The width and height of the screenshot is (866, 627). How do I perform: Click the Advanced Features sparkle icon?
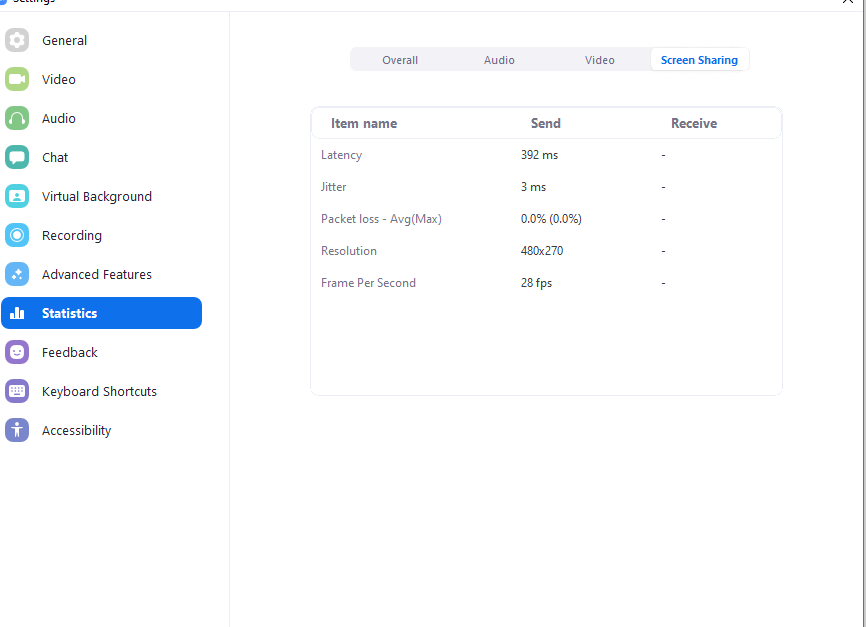(17, 274)
